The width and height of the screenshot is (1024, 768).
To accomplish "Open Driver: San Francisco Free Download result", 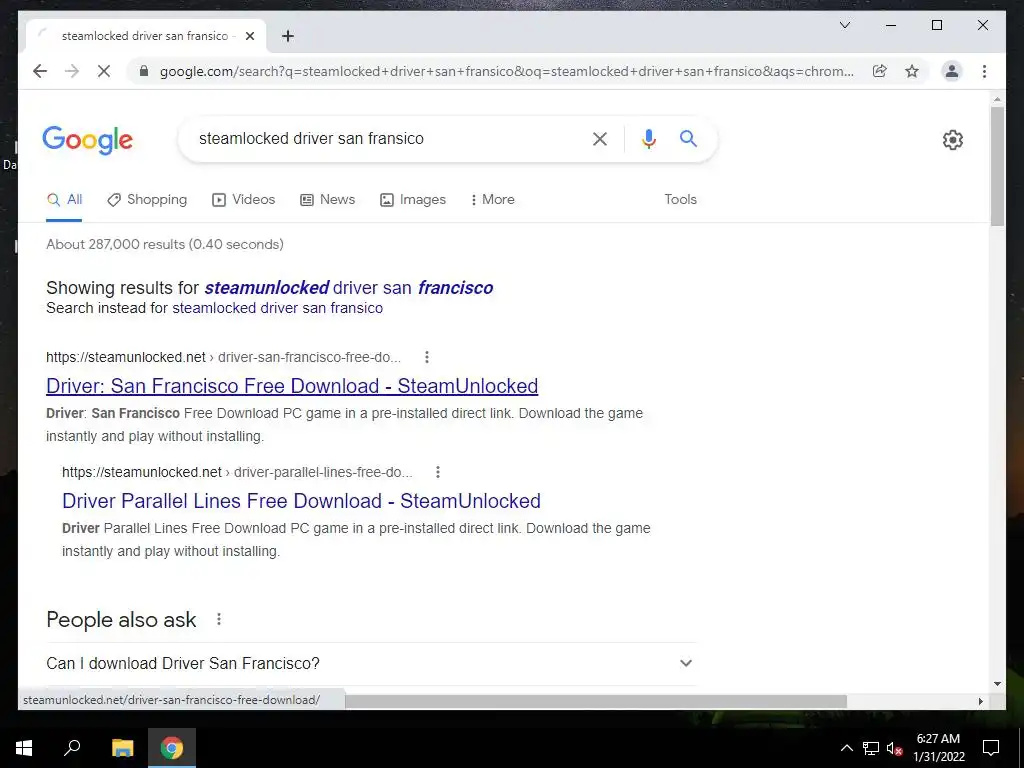I will pyautogui.click(x=292, y=386).
